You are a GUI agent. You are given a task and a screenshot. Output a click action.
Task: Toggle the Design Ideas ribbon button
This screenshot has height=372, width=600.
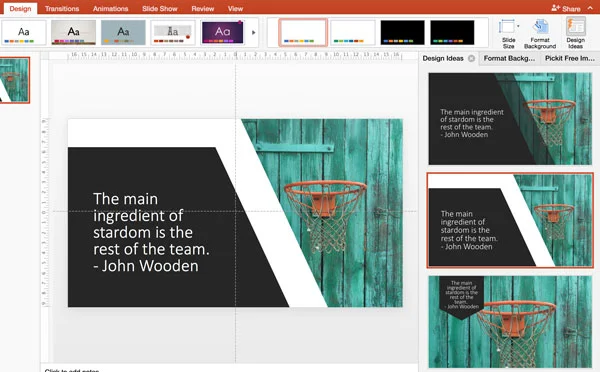point(575,33)
